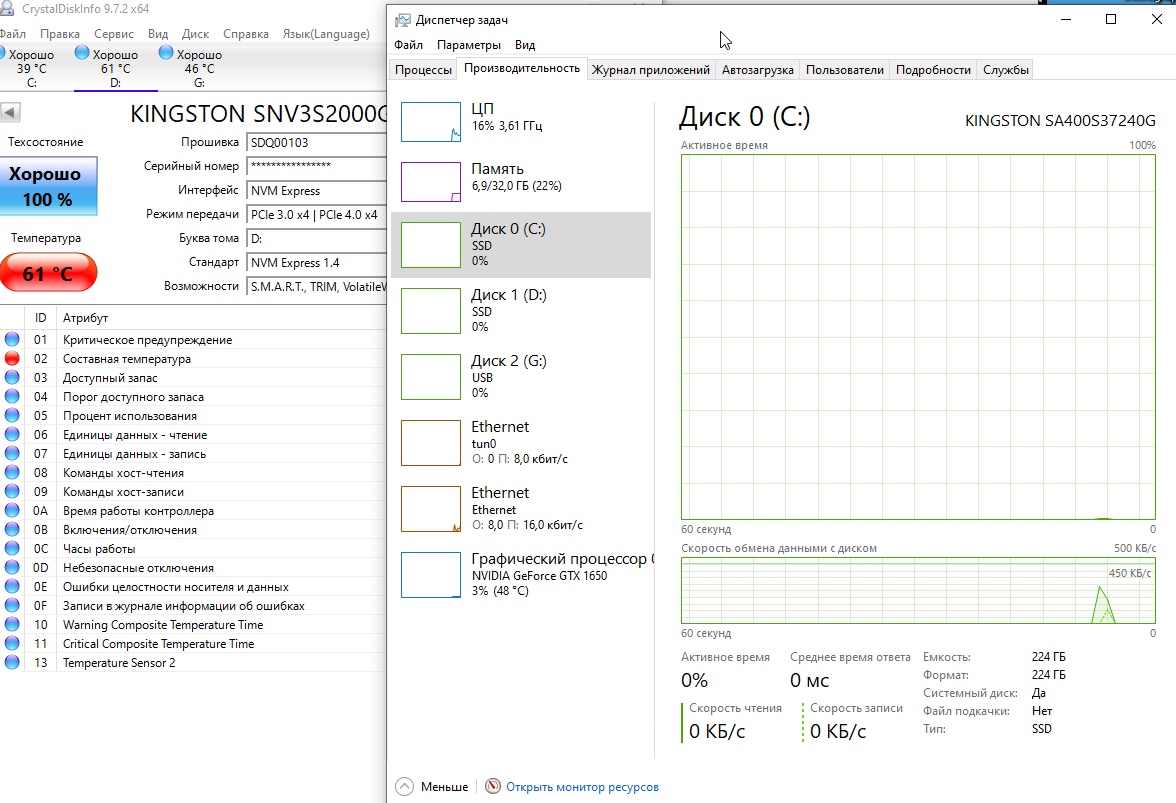Click the red Composite Temperature status orb
Screen dimensions: 1176x803
click(x=12, y=358)
